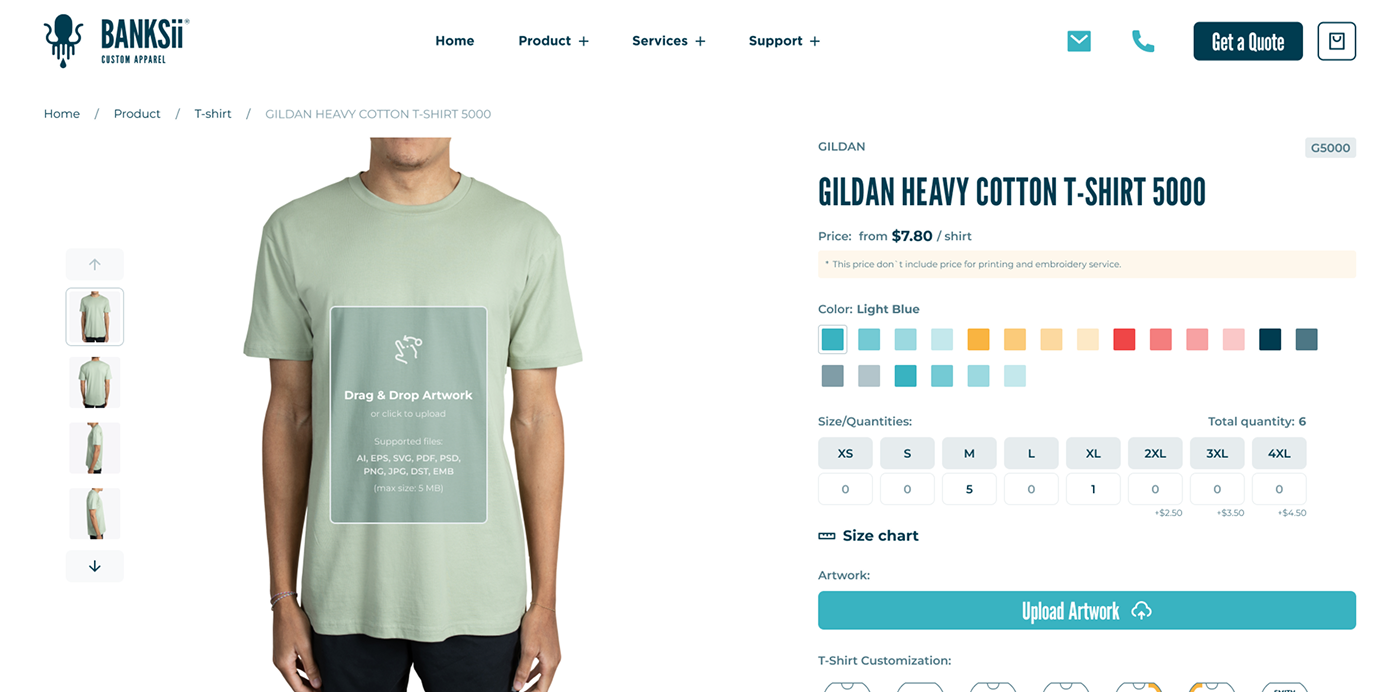
Task: Expand the Support menu
Action: (x=784, y=41)
